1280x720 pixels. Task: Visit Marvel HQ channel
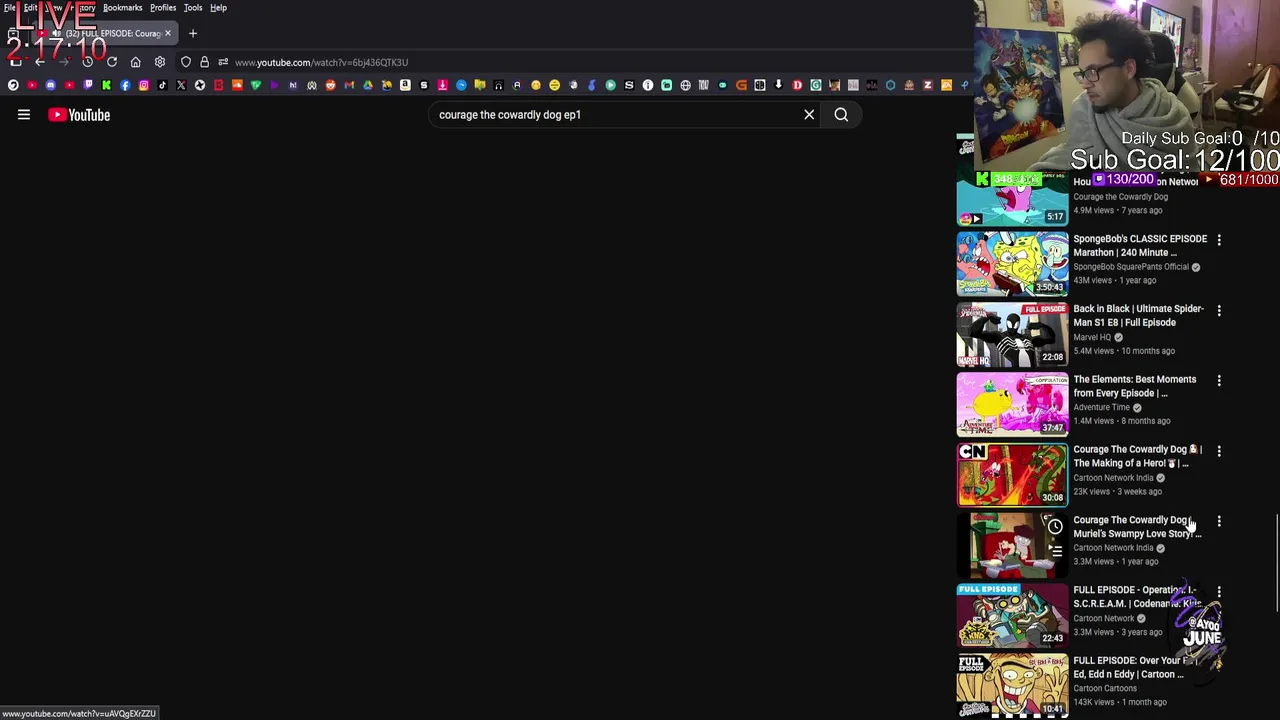tap(1092, 337)
